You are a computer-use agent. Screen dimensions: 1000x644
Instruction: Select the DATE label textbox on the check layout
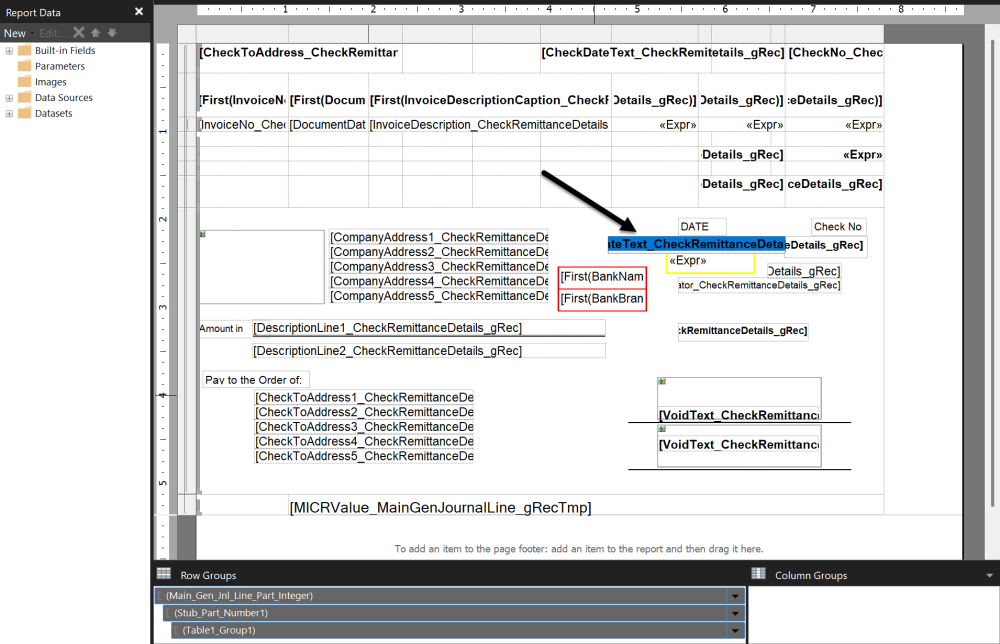click(701, 226)
